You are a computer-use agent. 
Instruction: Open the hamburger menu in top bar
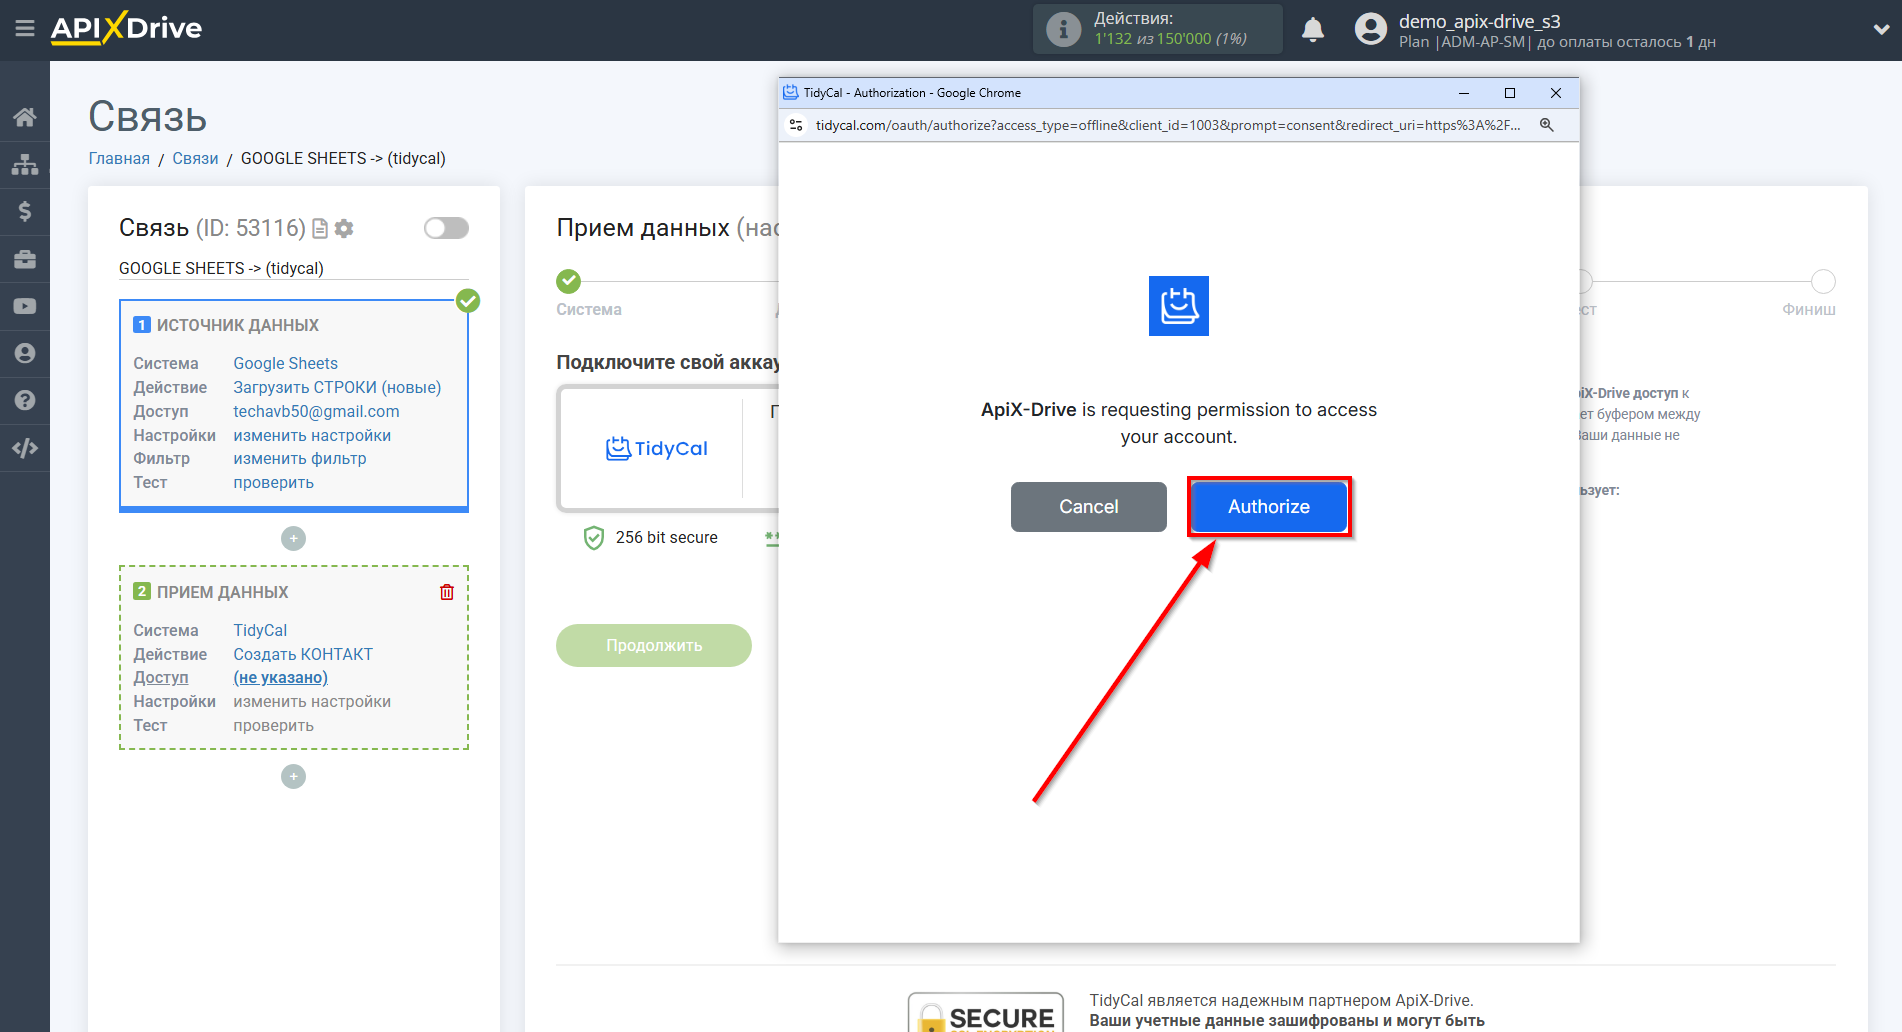(25, 29)
